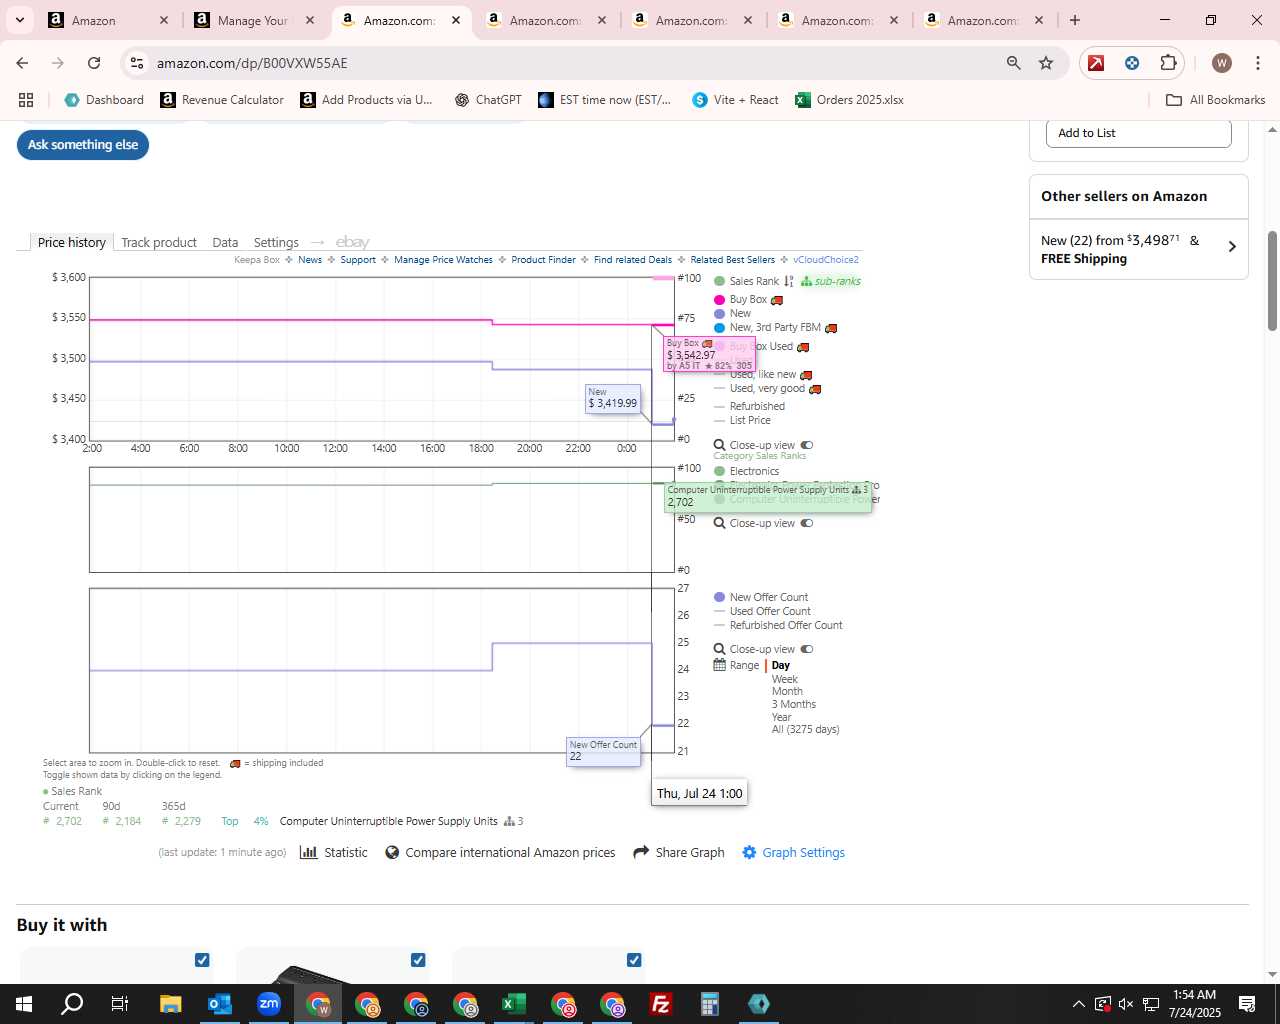
Task: Open the Revenue Calculator bookmark
Action: (x=222, y=100)
